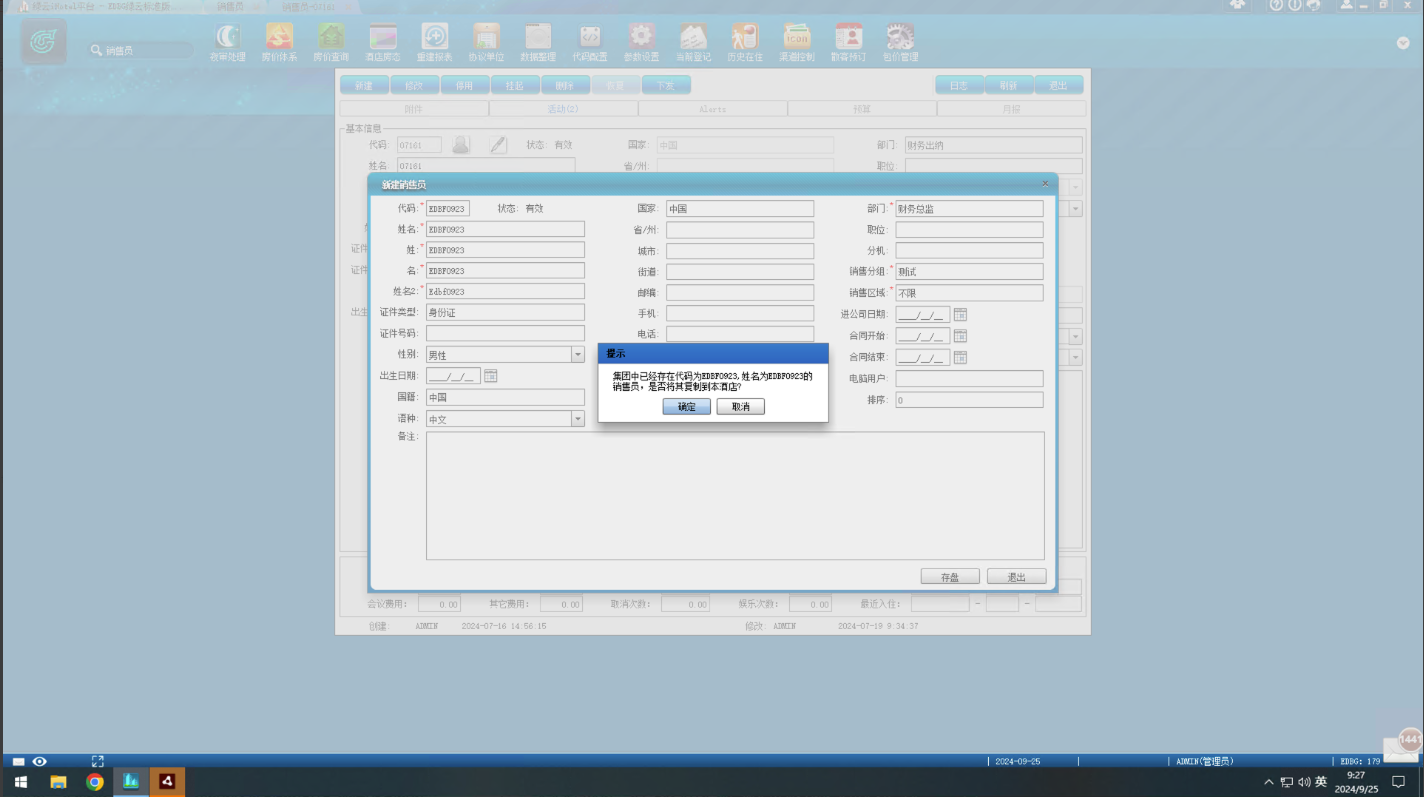Switch to the 月报 tab
The height and width of the screenshot is (797, 1424).
(1011, 108)
